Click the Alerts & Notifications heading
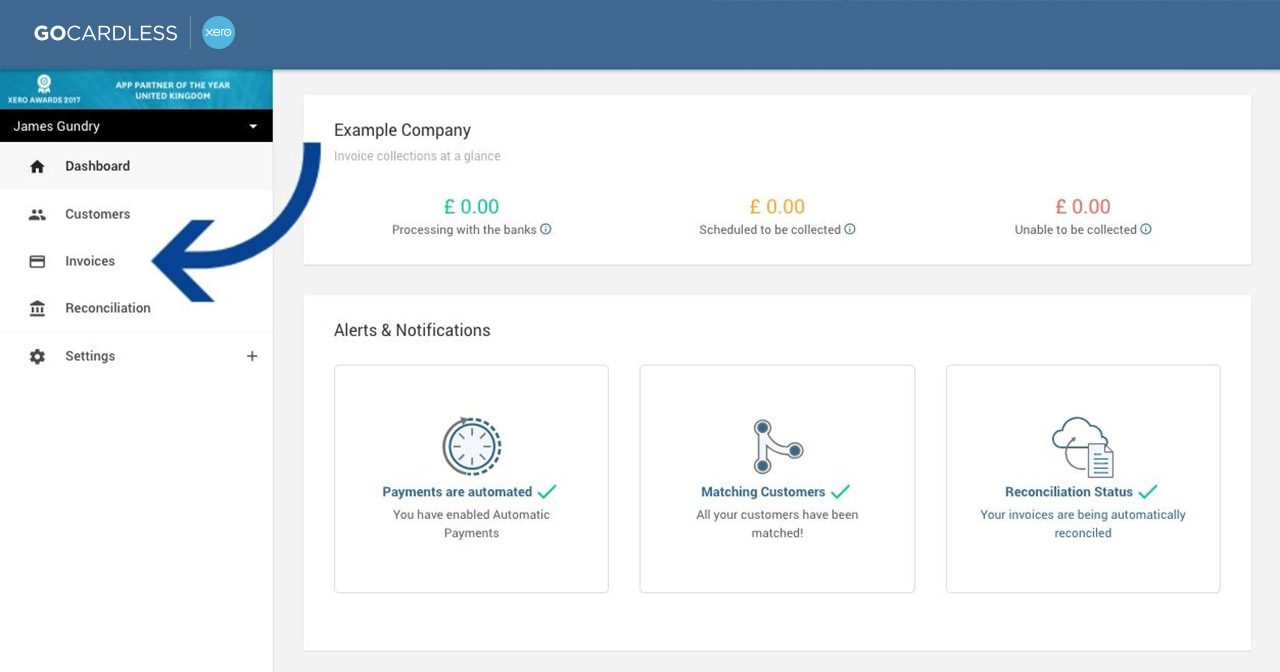The image size is (1280, 672). point(412,330)
